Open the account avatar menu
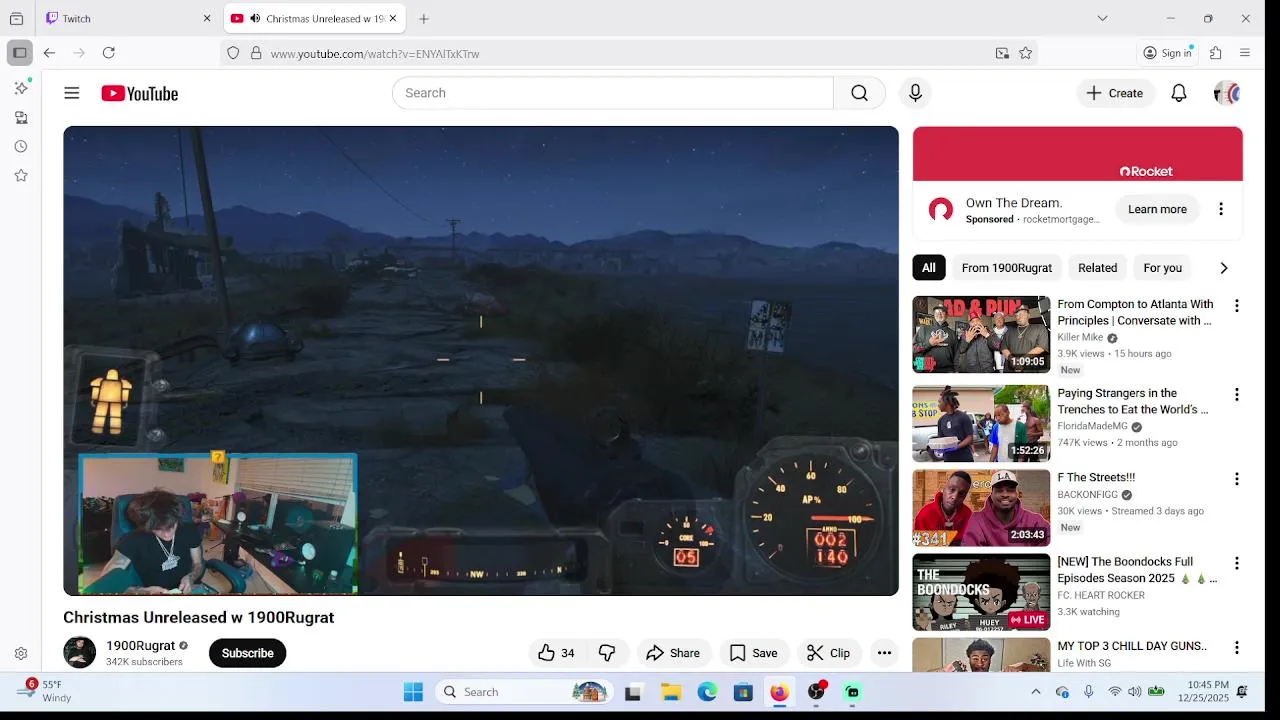Image resolution: width=1280 pixels, height=720 pixels. (x=1227, y=93)
